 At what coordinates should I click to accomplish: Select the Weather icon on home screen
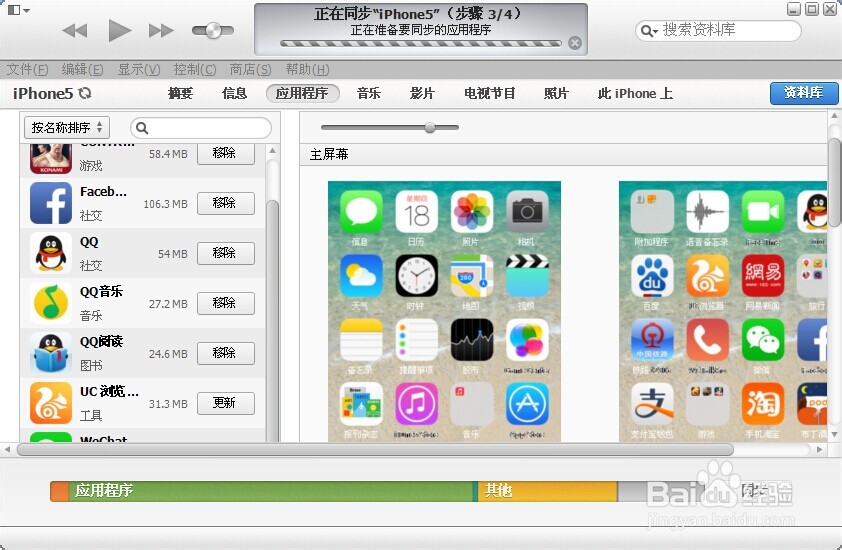pyautogui.click(x=361, y=276)
